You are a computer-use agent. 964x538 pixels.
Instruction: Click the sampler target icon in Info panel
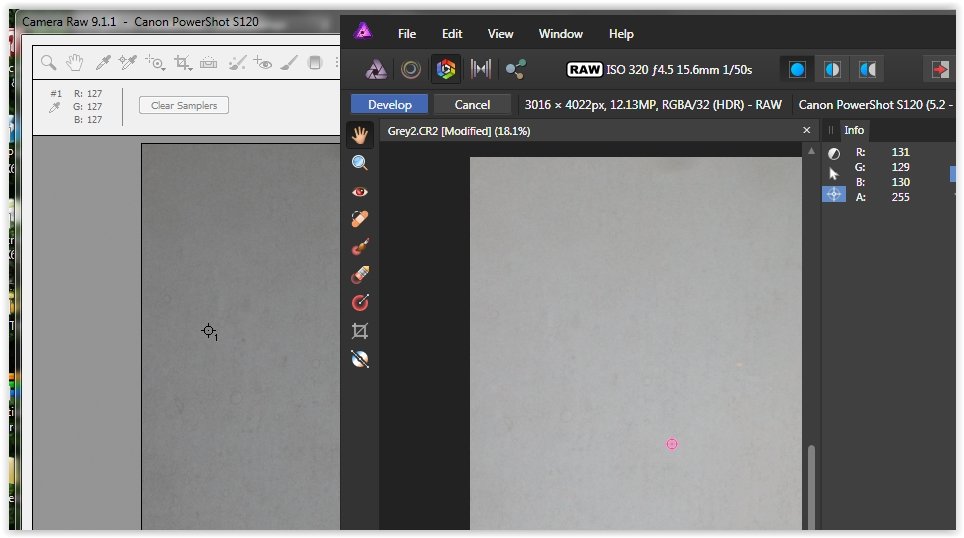coord(834,195)
